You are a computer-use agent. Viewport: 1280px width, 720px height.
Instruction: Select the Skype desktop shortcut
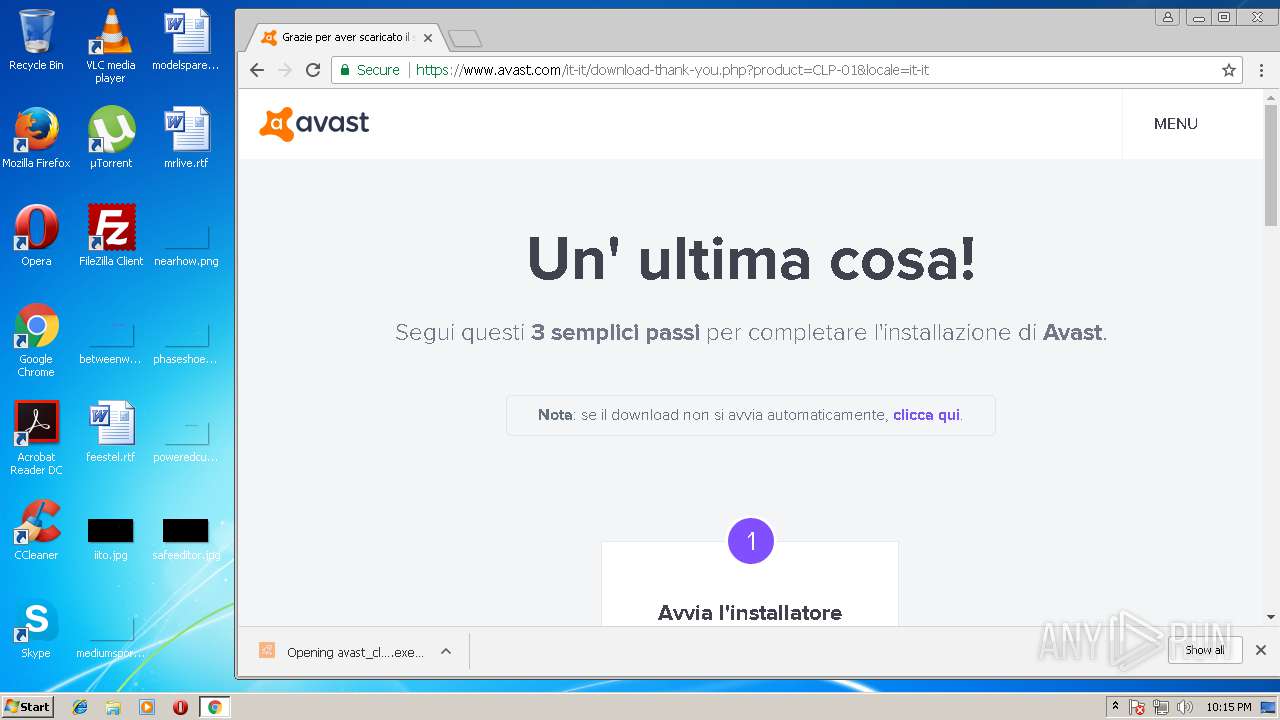[36, 628]
